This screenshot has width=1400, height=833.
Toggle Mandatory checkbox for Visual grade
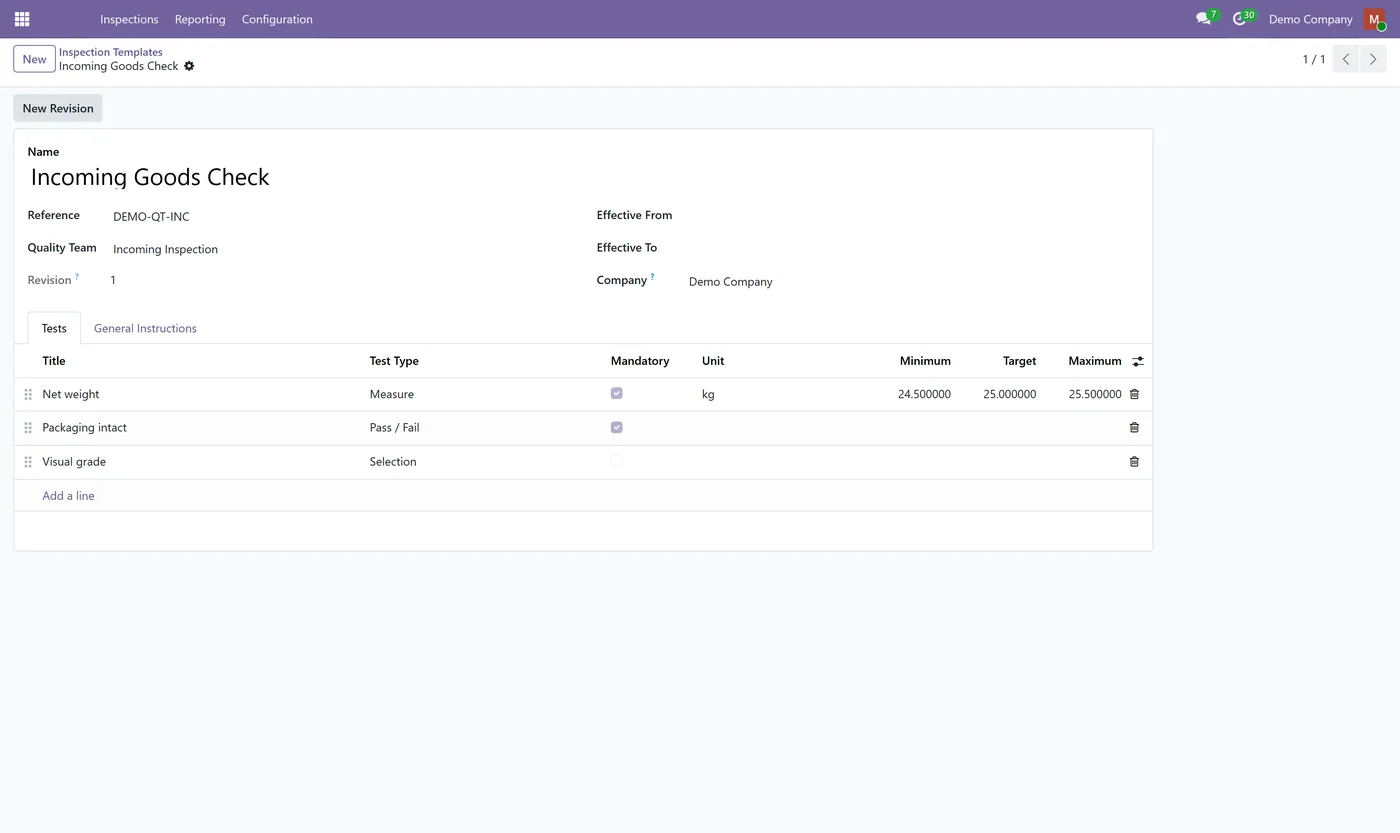tap(616, 461)
